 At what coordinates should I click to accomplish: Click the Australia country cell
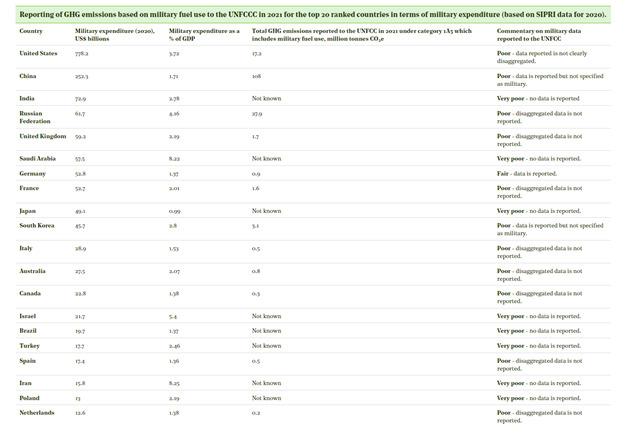33,271
